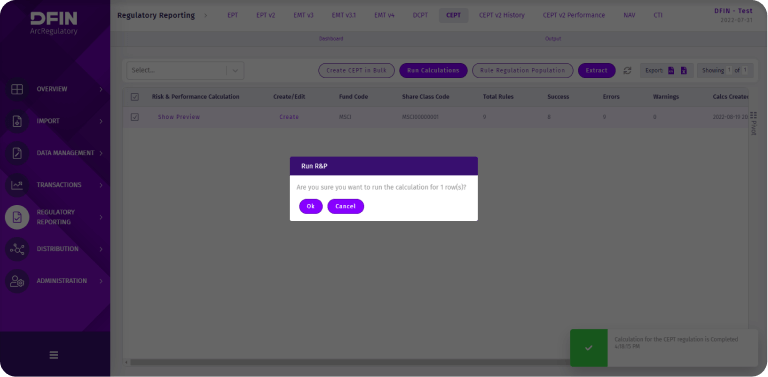Click the Total Rules column header

[x=498, y=97]
